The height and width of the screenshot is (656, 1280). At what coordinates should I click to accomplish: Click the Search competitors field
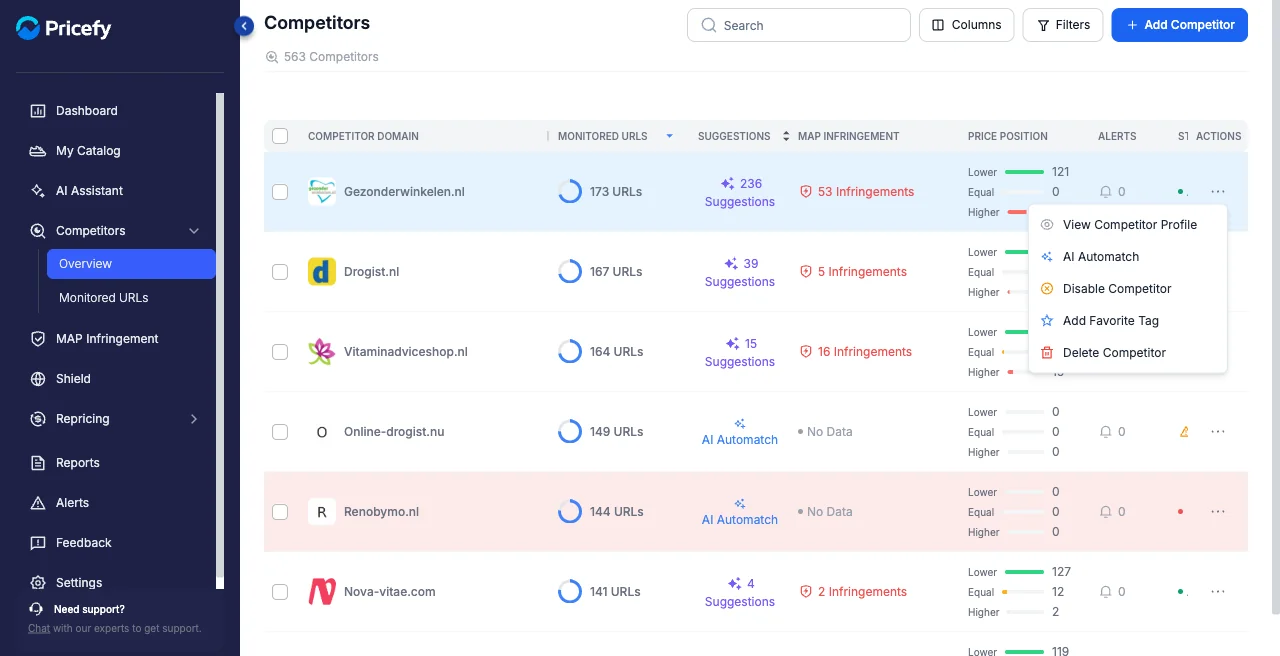tap(799, 25)
